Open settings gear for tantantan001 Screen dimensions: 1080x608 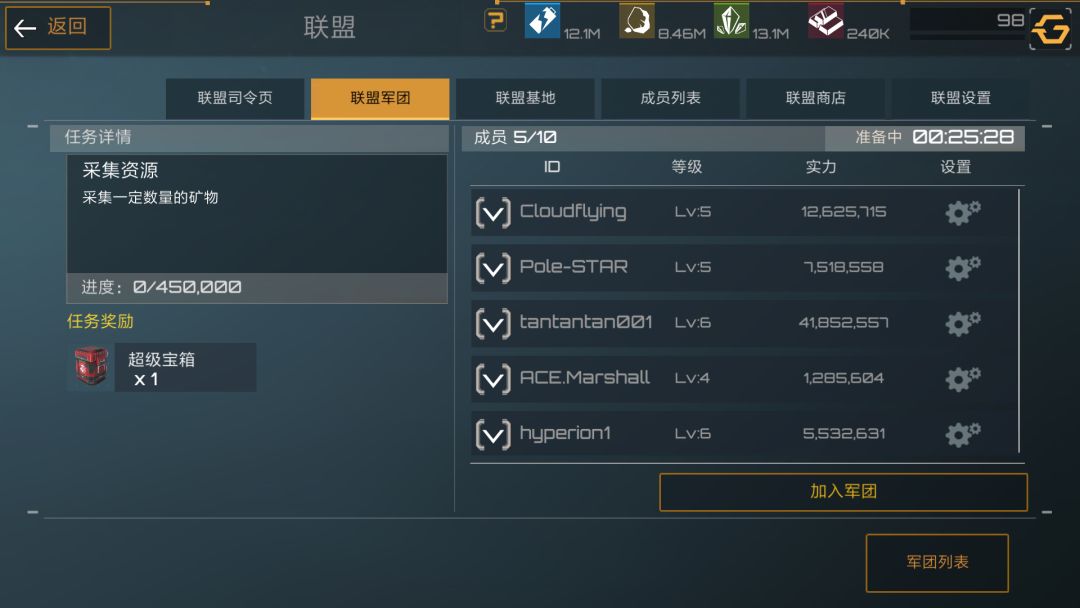point(962,323)
